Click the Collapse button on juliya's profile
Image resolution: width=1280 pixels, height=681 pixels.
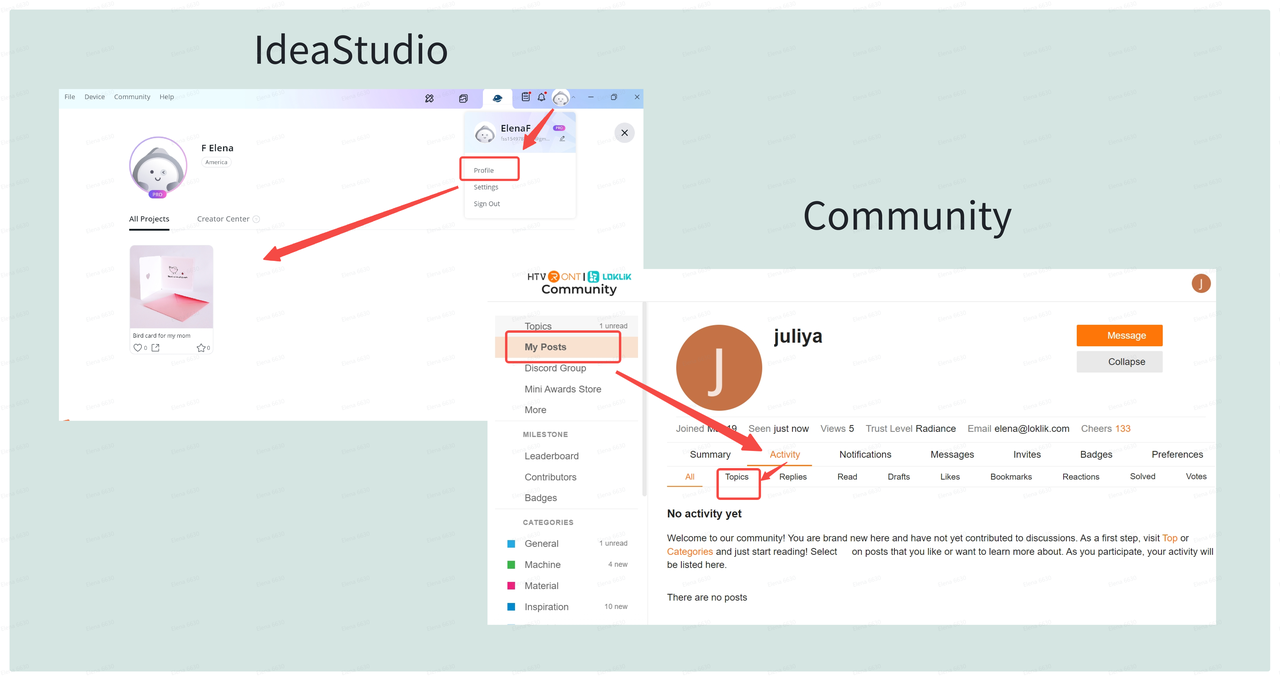(x=1119, y=361)
